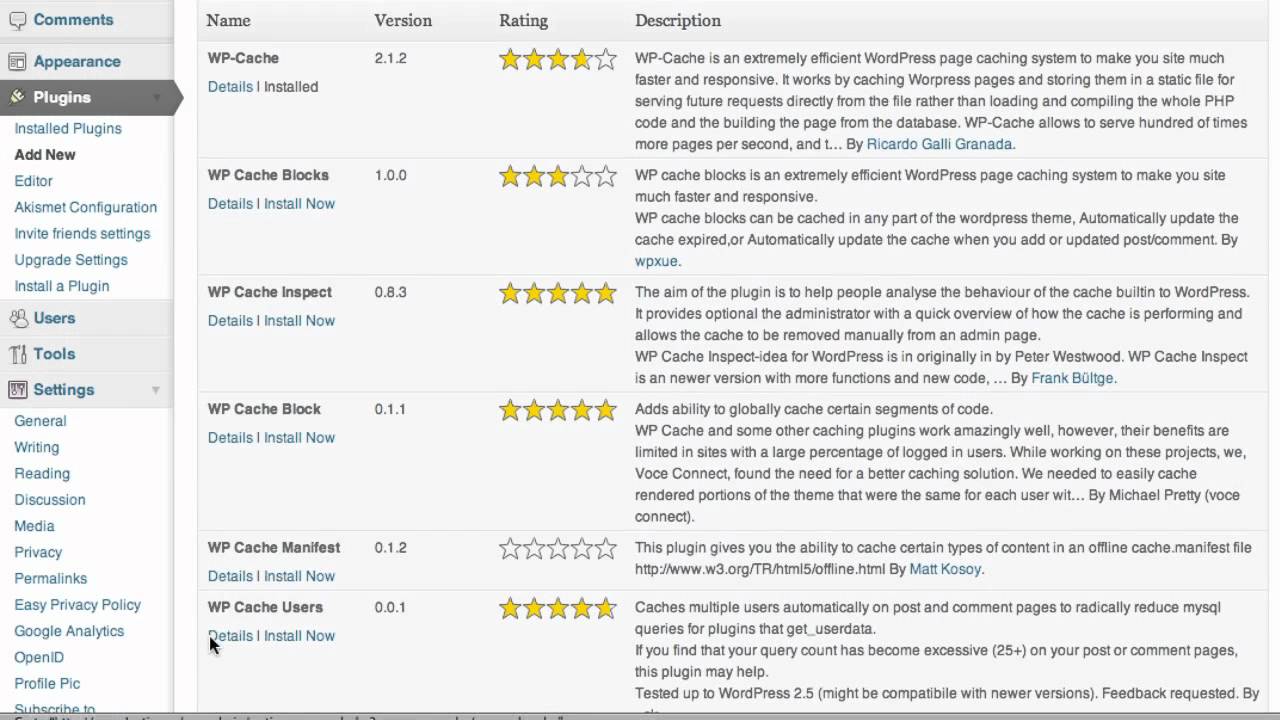Open Akismet Configuration page
1280x720 pixels.
pyautogui.click(x=85, y=207)
